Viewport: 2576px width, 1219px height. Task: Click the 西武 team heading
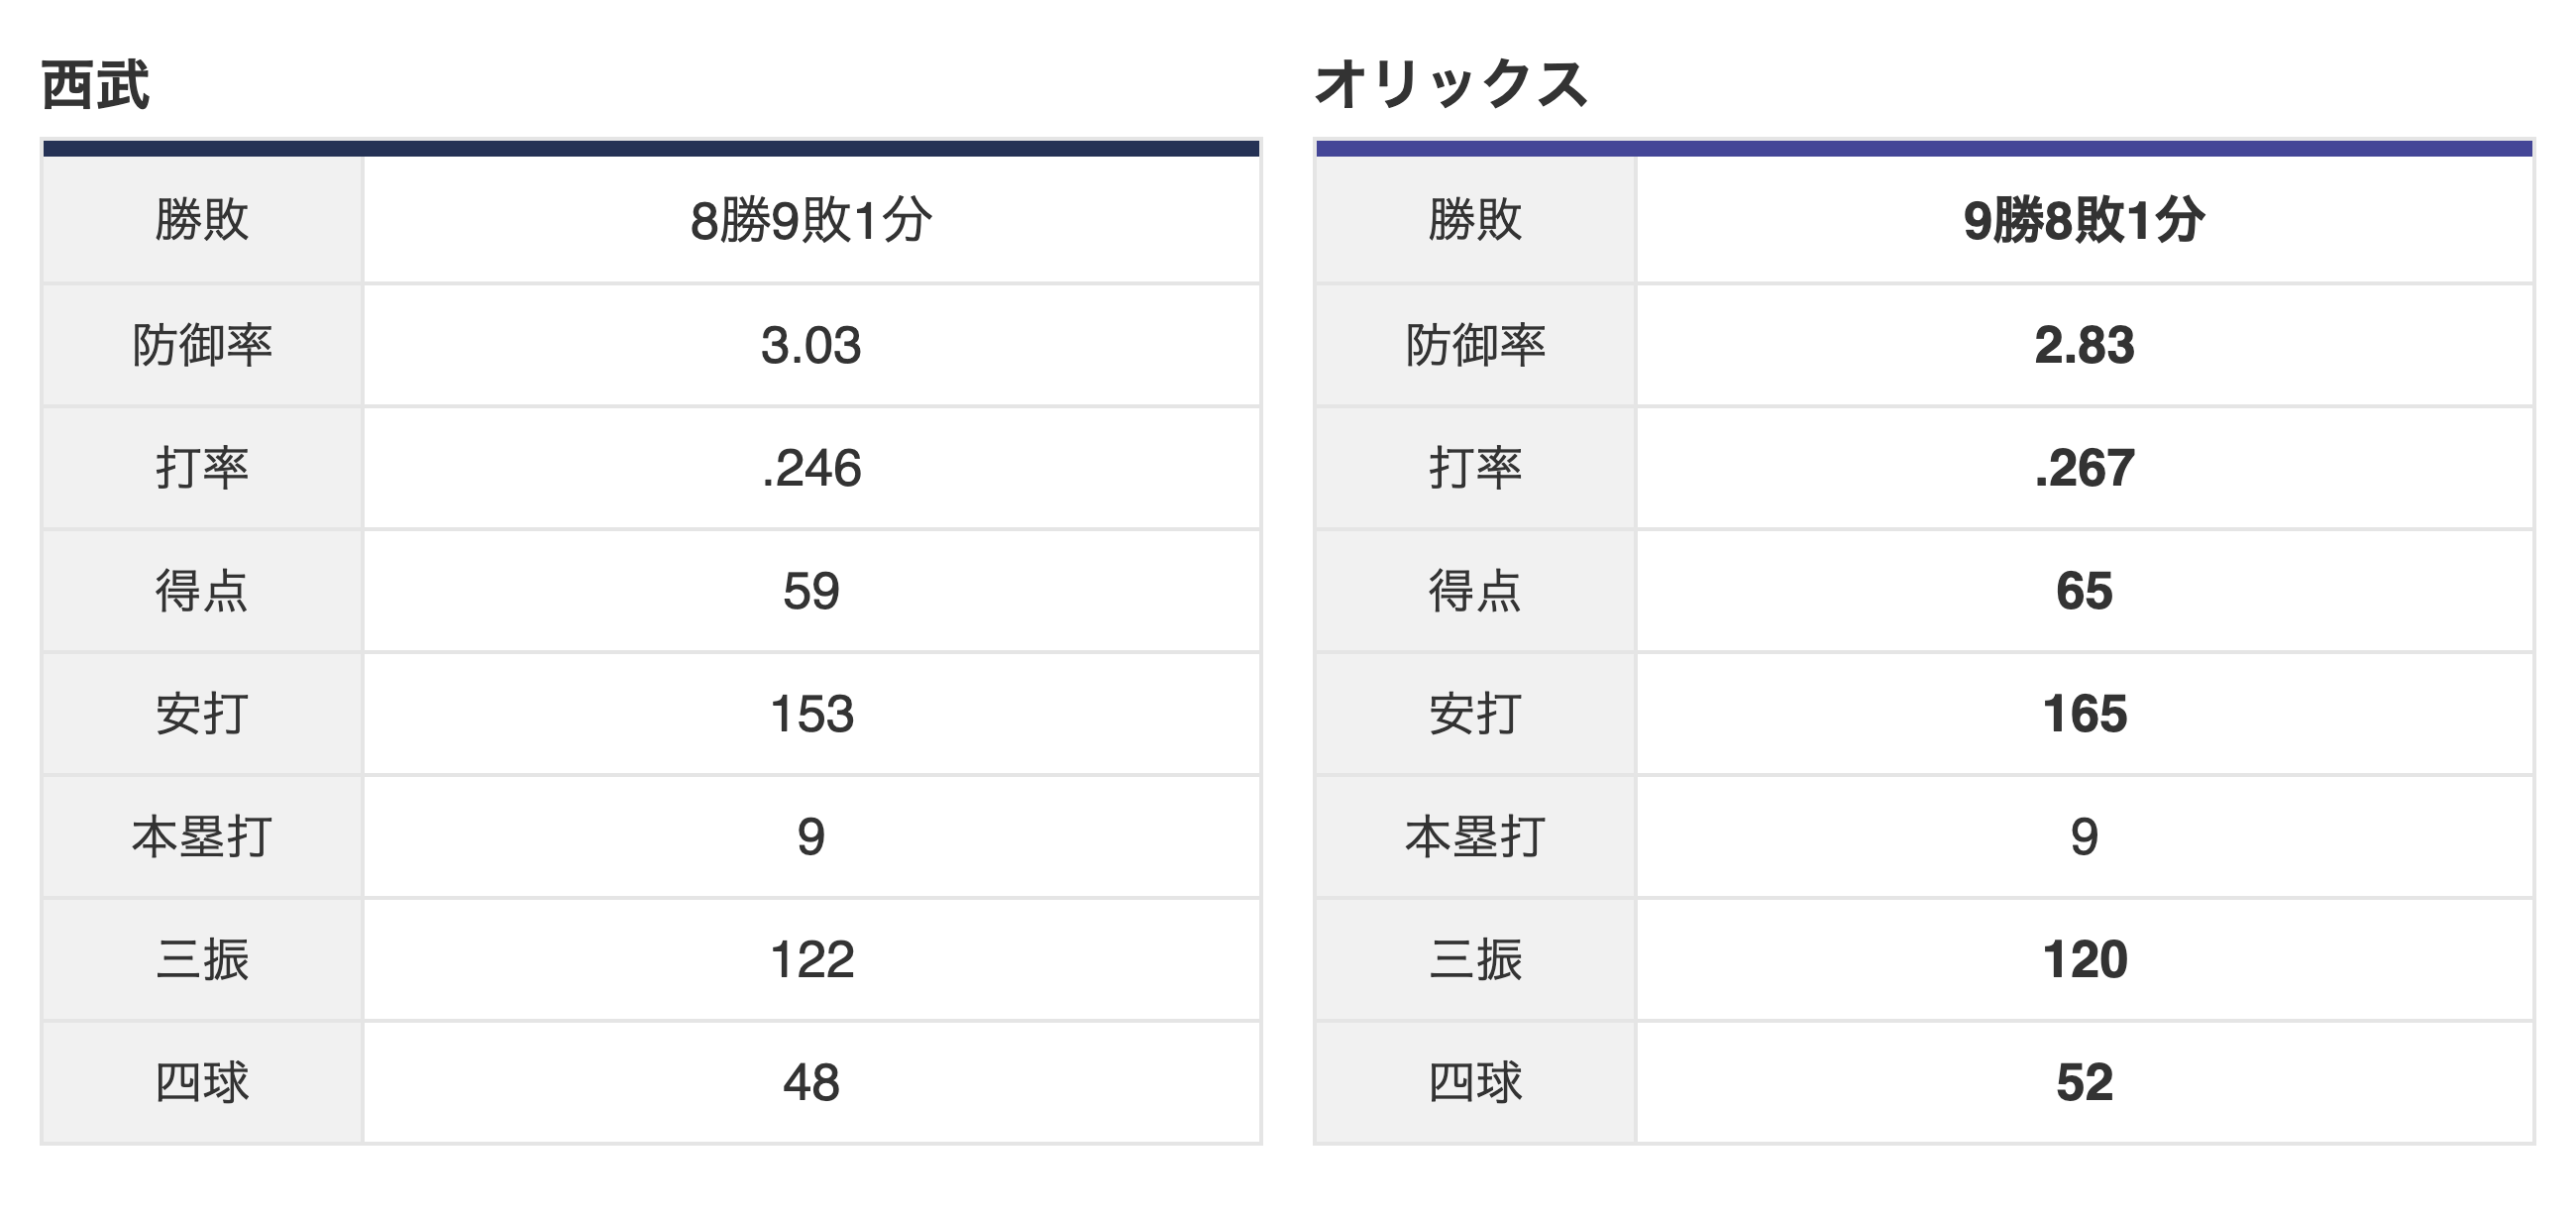click(95, 85)
